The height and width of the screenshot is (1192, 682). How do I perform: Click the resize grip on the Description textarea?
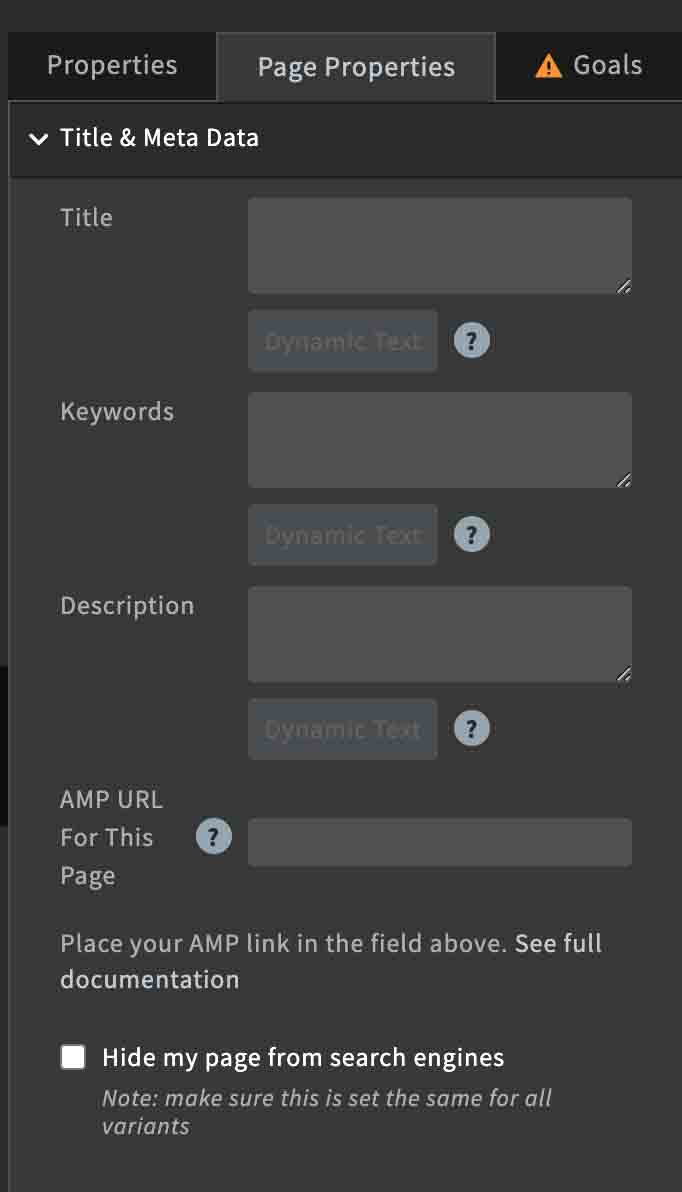click(x=623, y=674)
